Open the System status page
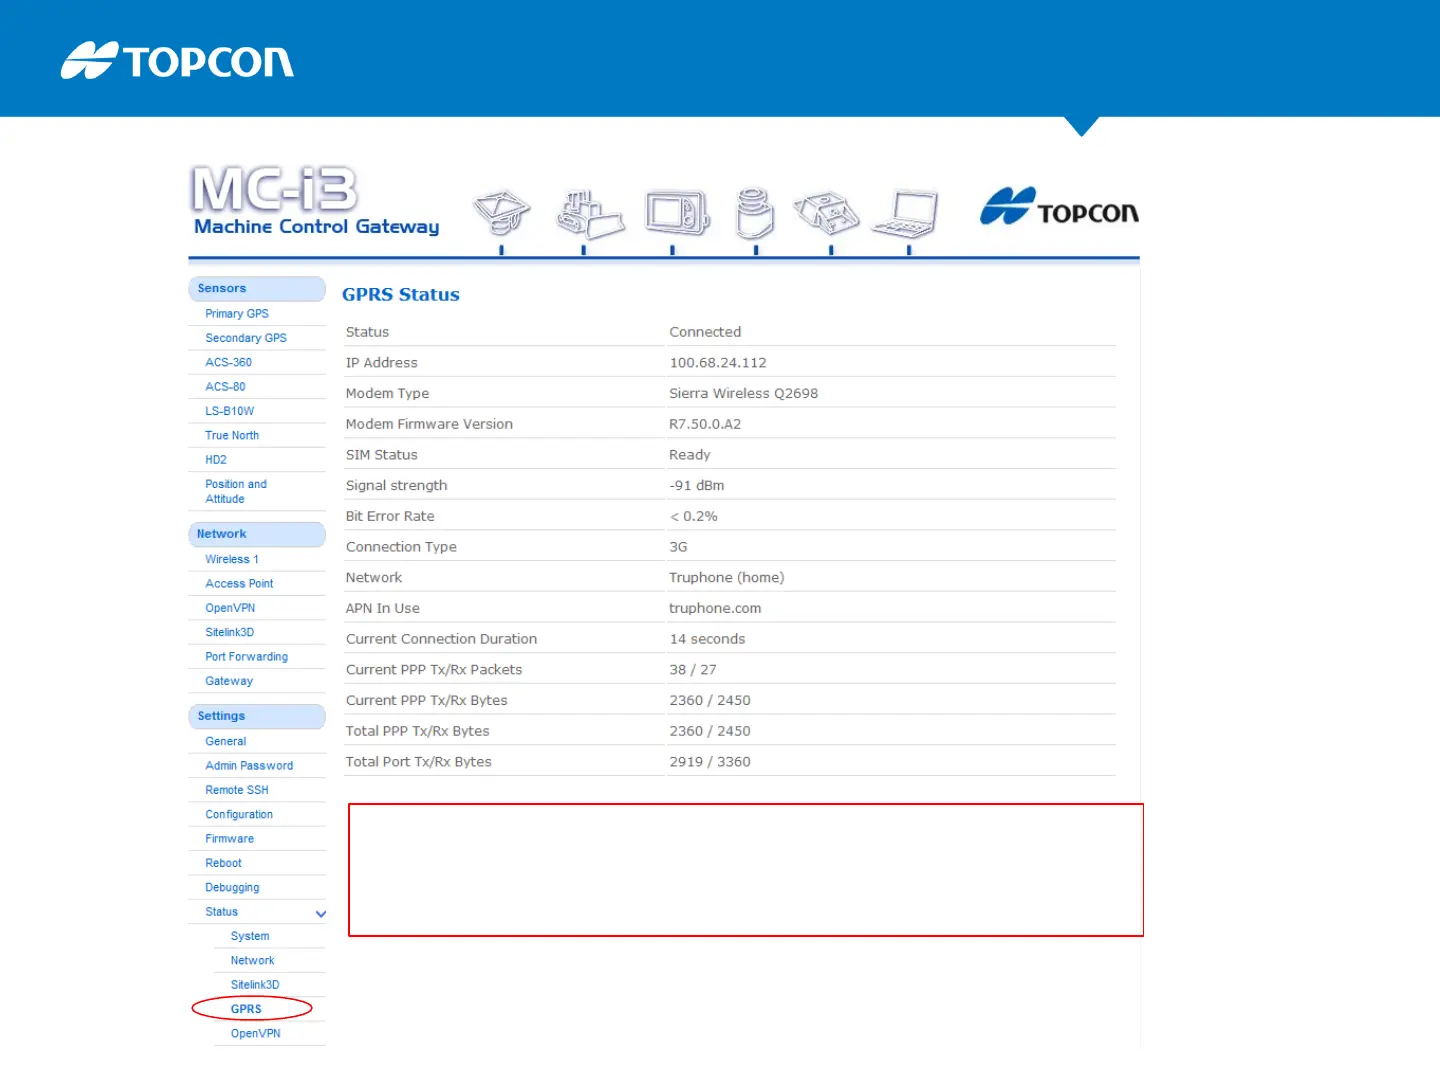 tap(250, 936)
